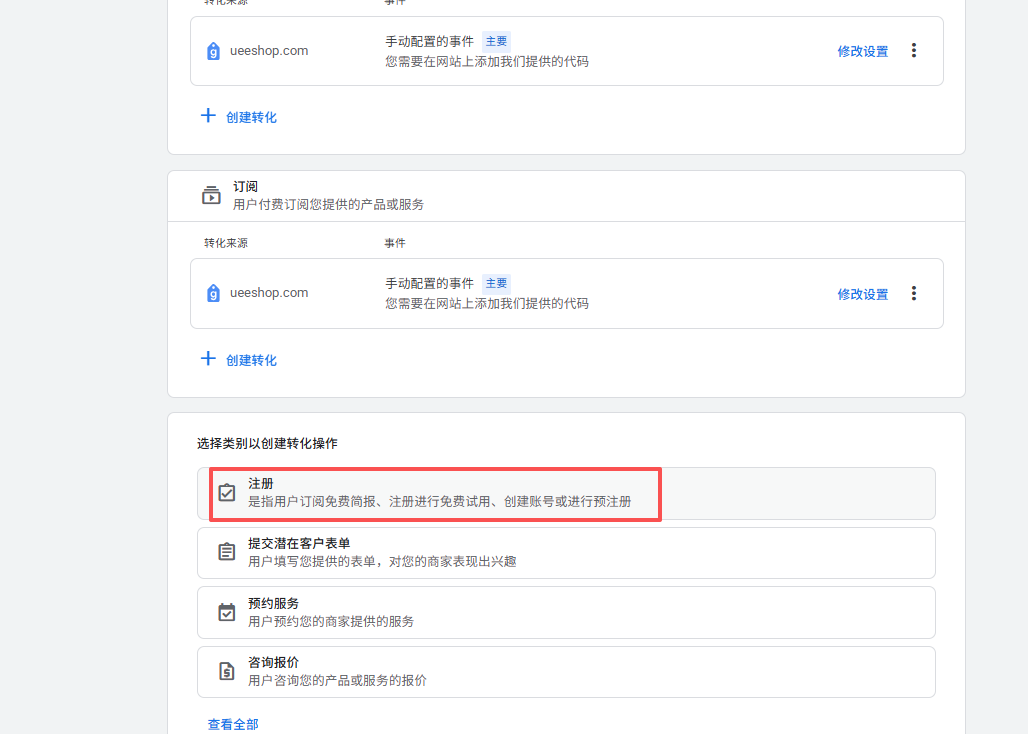Open the three-dot menu in the top conversion row
1028x734 pixels.
click(913, 51)
